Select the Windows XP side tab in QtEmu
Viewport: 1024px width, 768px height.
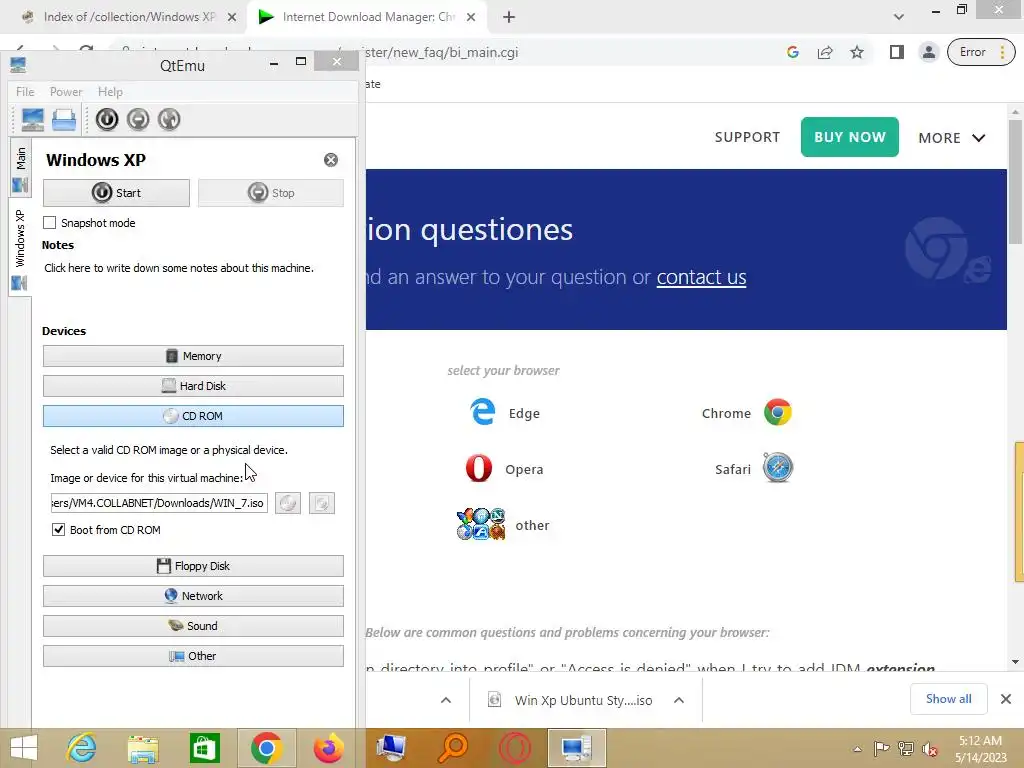tap(20, 249)
